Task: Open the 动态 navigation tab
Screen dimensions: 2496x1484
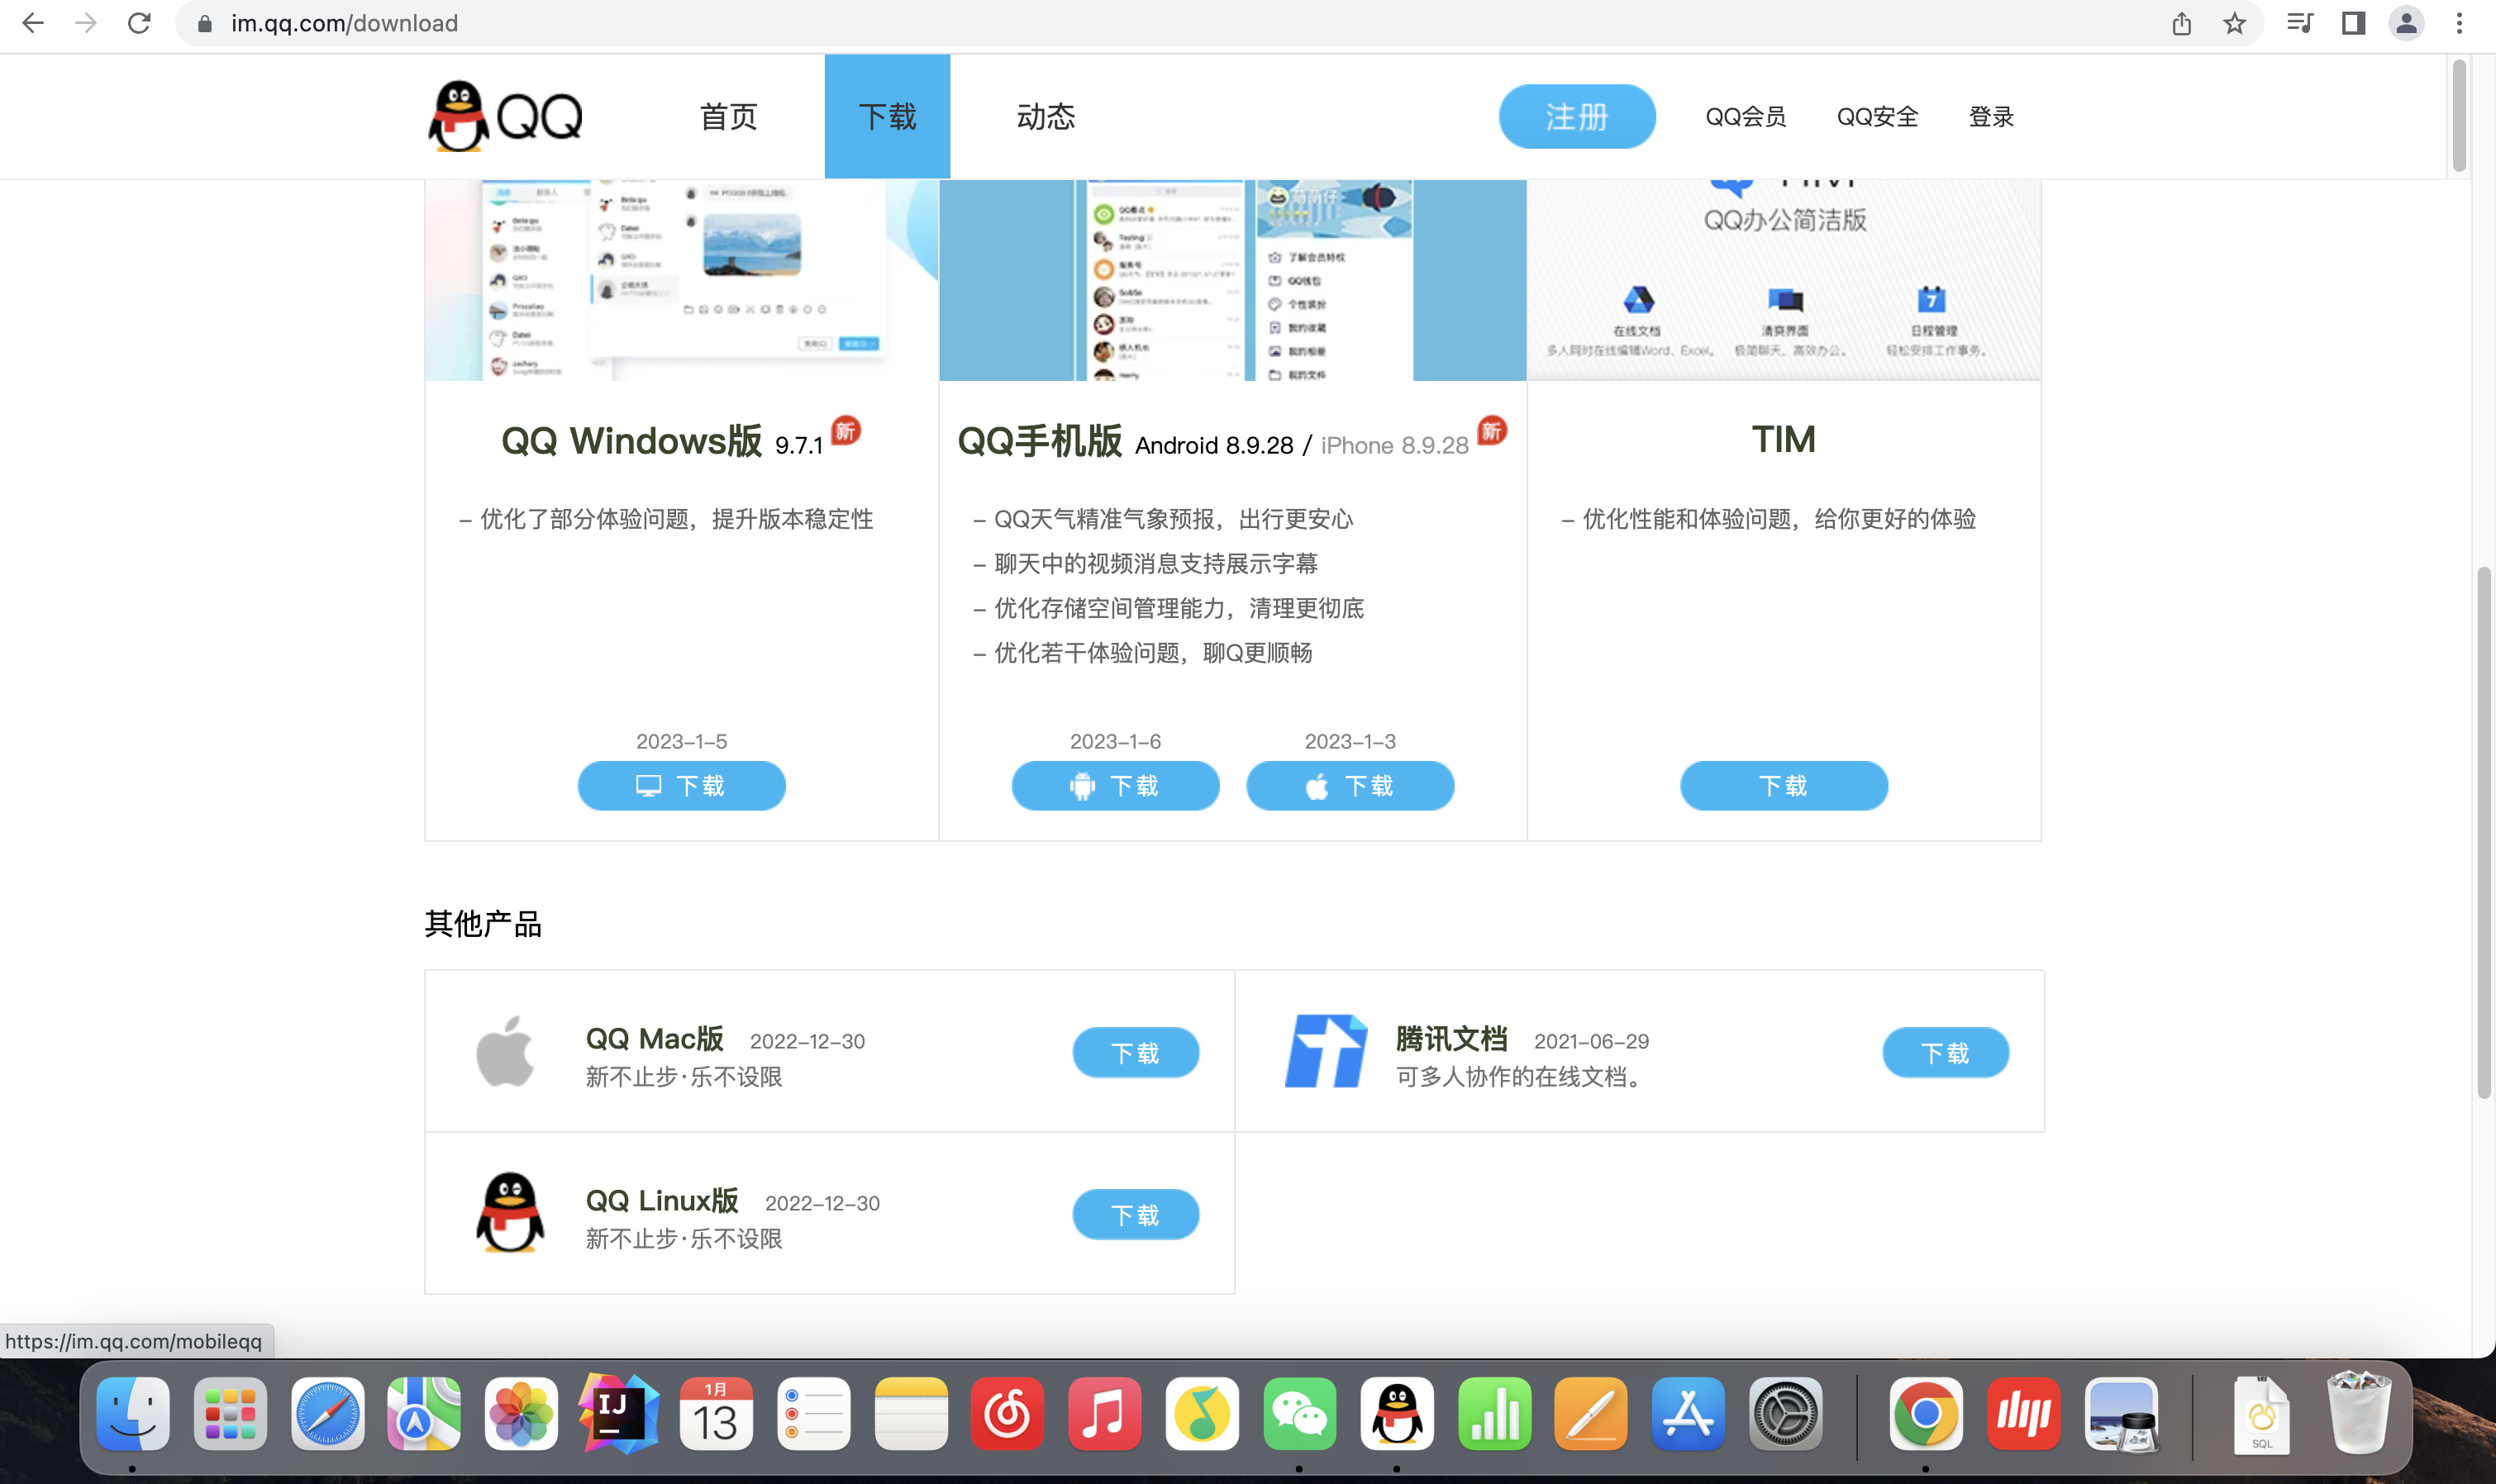Action: pos(1045,117)
